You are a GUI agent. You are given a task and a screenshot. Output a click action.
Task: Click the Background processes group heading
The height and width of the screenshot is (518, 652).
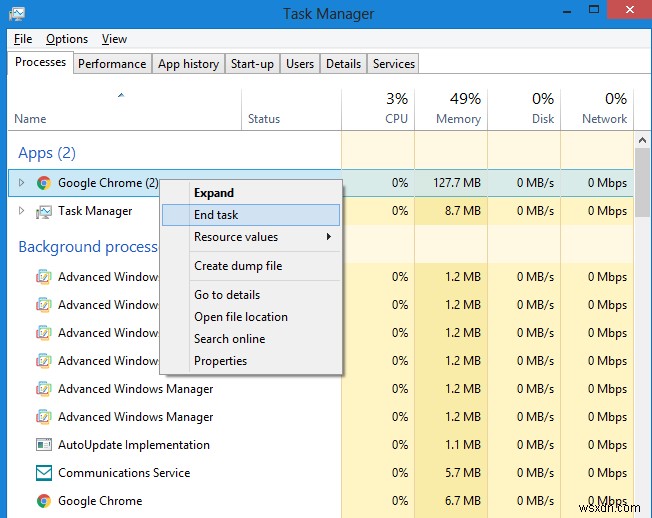point(88,247)
